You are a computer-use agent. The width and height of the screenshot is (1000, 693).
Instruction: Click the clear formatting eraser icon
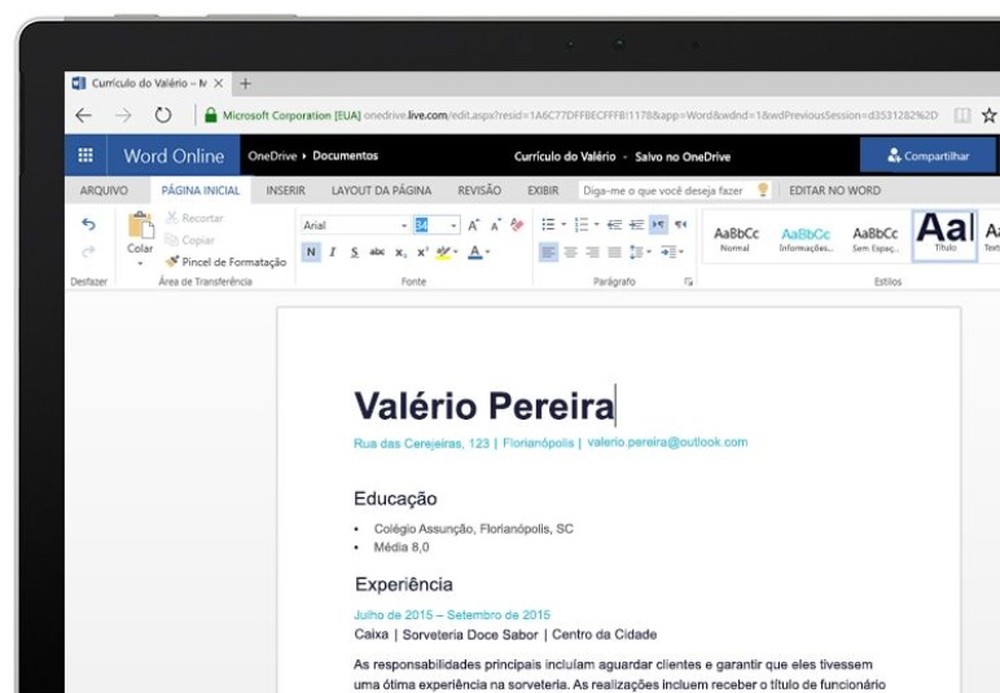517,224
